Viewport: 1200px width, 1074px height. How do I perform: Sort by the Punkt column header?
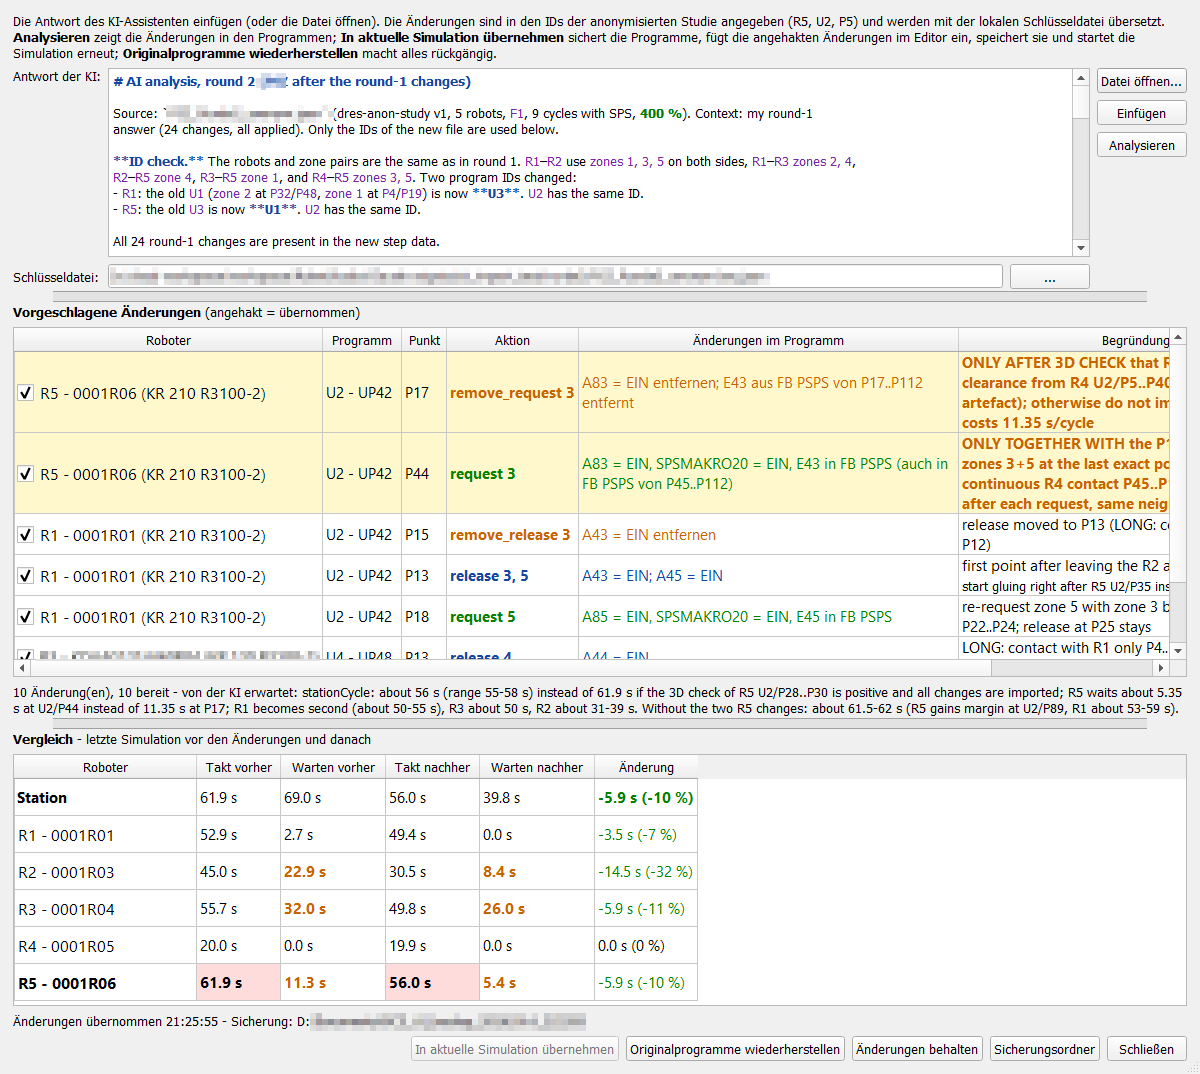click(424, 340)
